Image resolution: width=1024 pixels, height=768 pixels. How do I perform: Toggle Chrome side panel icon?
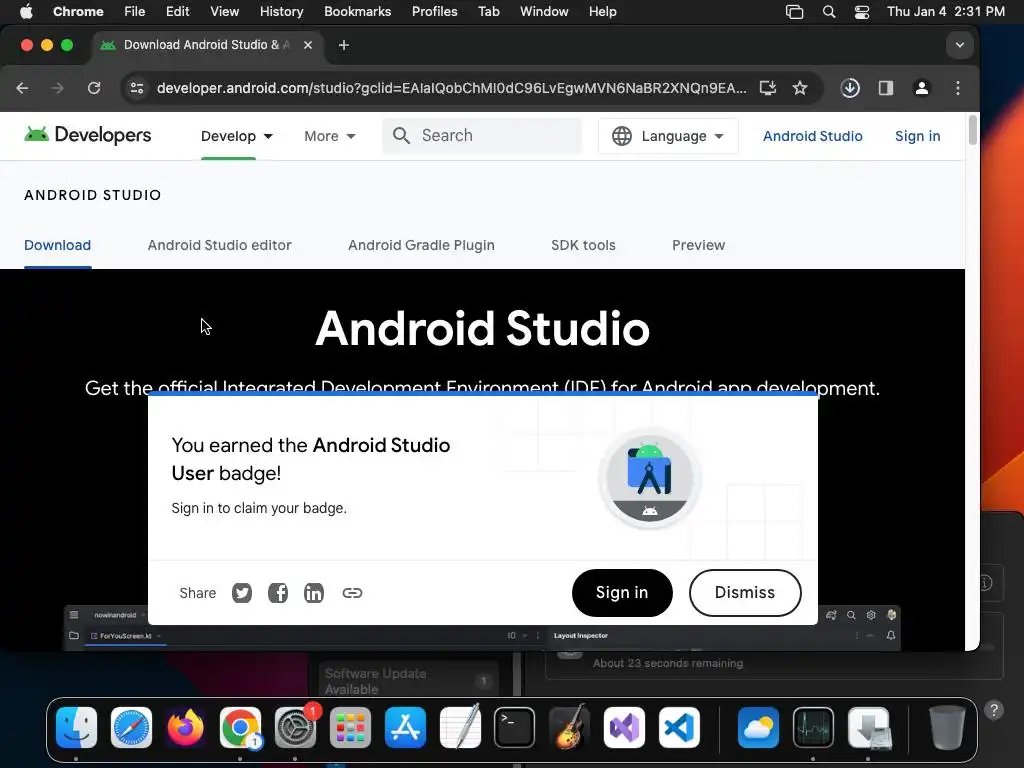(886, 88)
